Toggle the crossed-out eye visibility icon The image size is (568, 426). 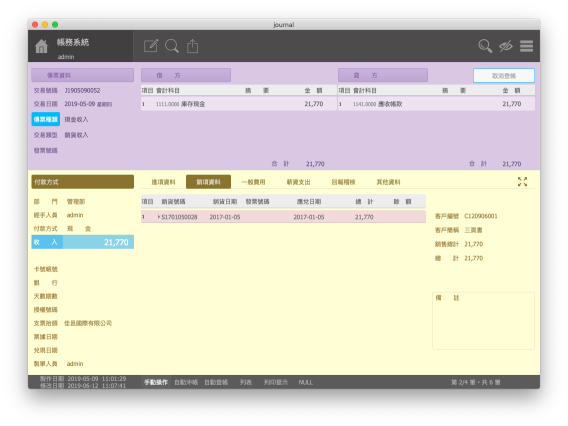(506, 46)
